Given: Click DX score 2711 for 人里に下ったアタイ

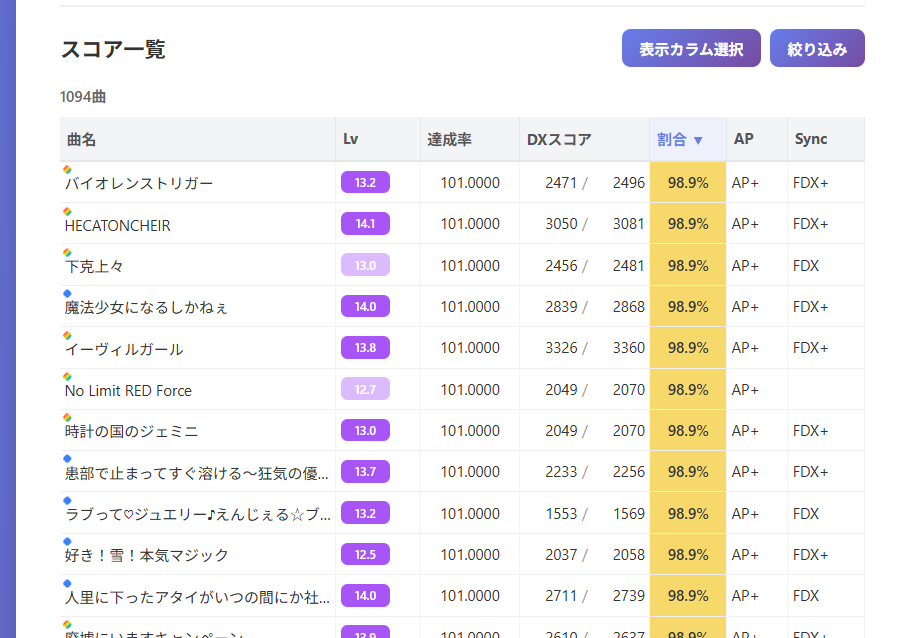Looking at the screenshot, I should (x=561, y=596).
